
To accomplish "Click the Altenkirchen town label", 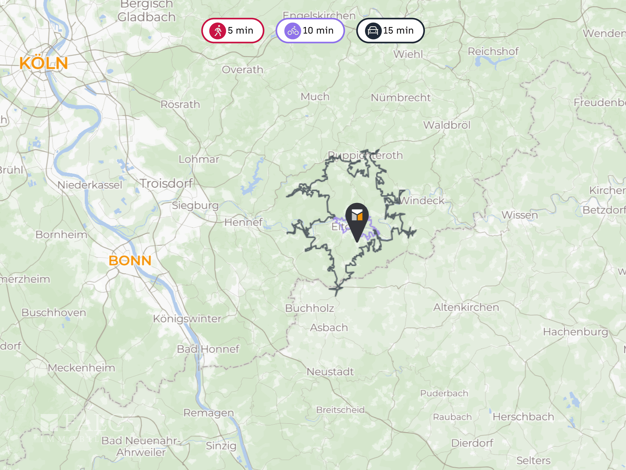I will pyautogui.click(x=466, y=307).
